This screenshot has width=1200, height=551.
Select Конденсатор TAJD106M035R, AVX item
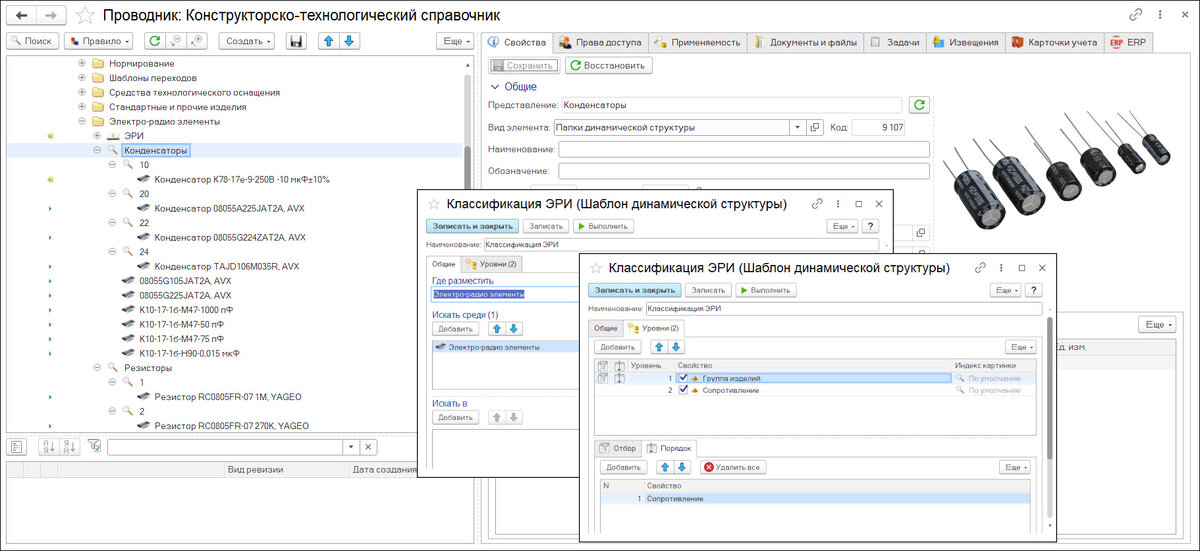coord(226,266)
